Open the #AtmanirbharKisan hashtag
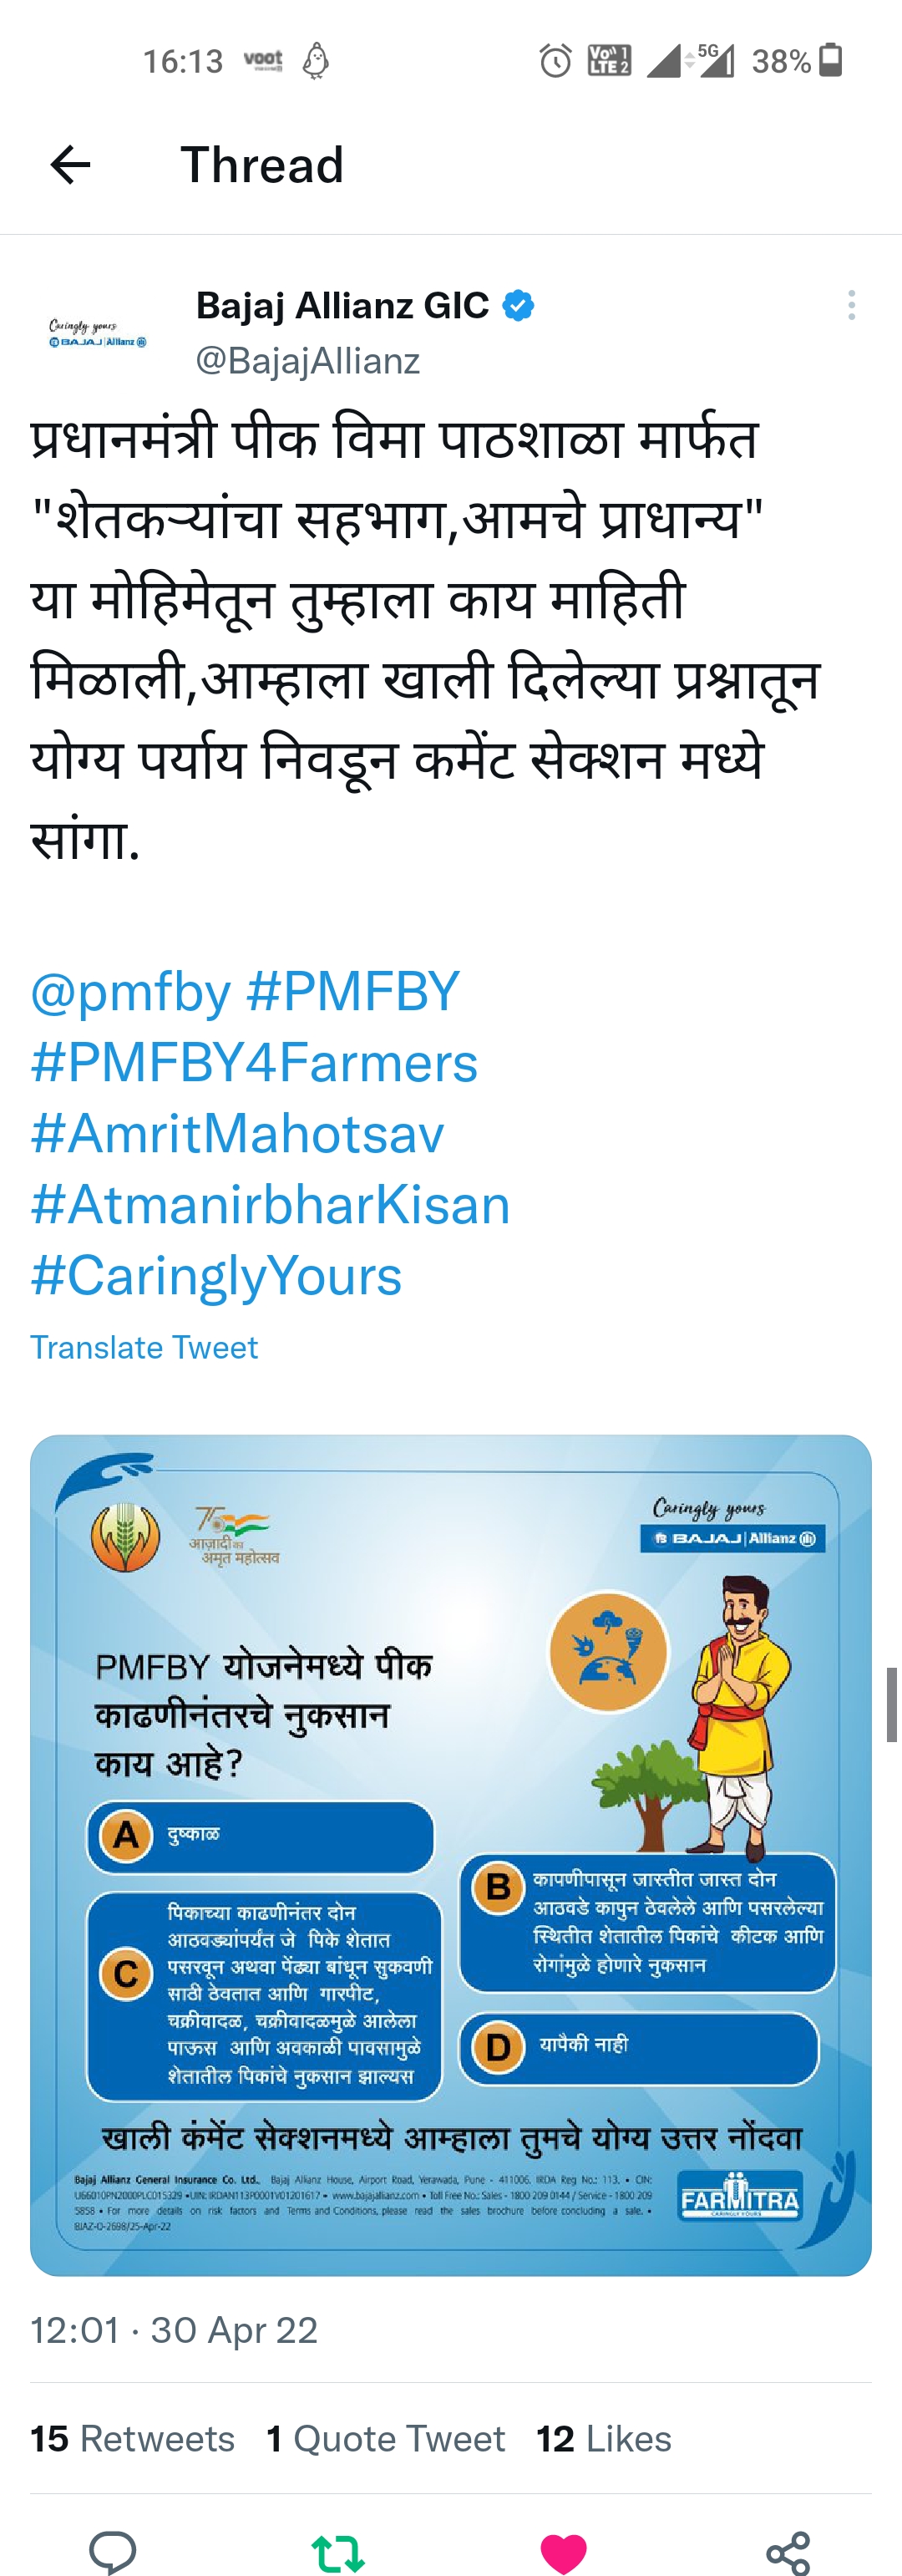The image size is (902, 2576). point(270,1204)
